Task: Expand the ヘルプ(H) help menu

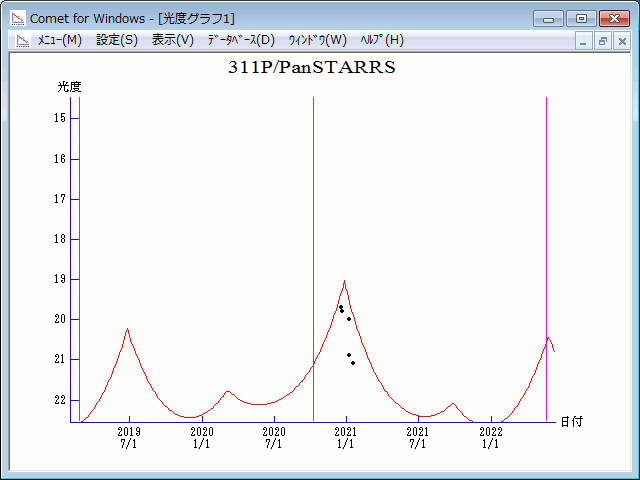Action: pos(382,40)
